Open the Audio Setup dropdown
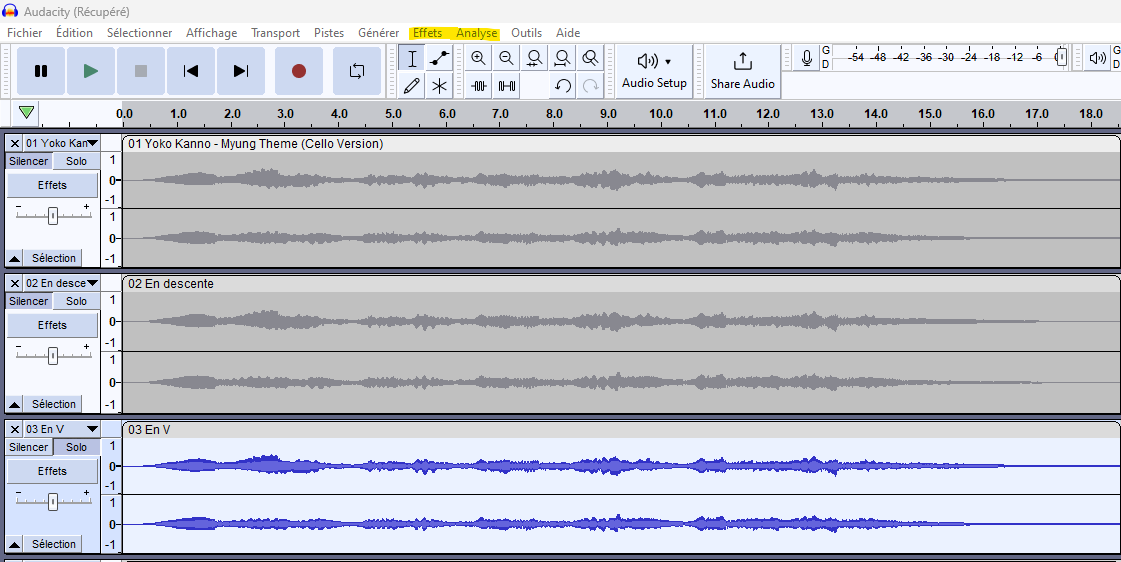Viewport: 1121px width, 562px height. pyautogui.click(x=654, y=71)
